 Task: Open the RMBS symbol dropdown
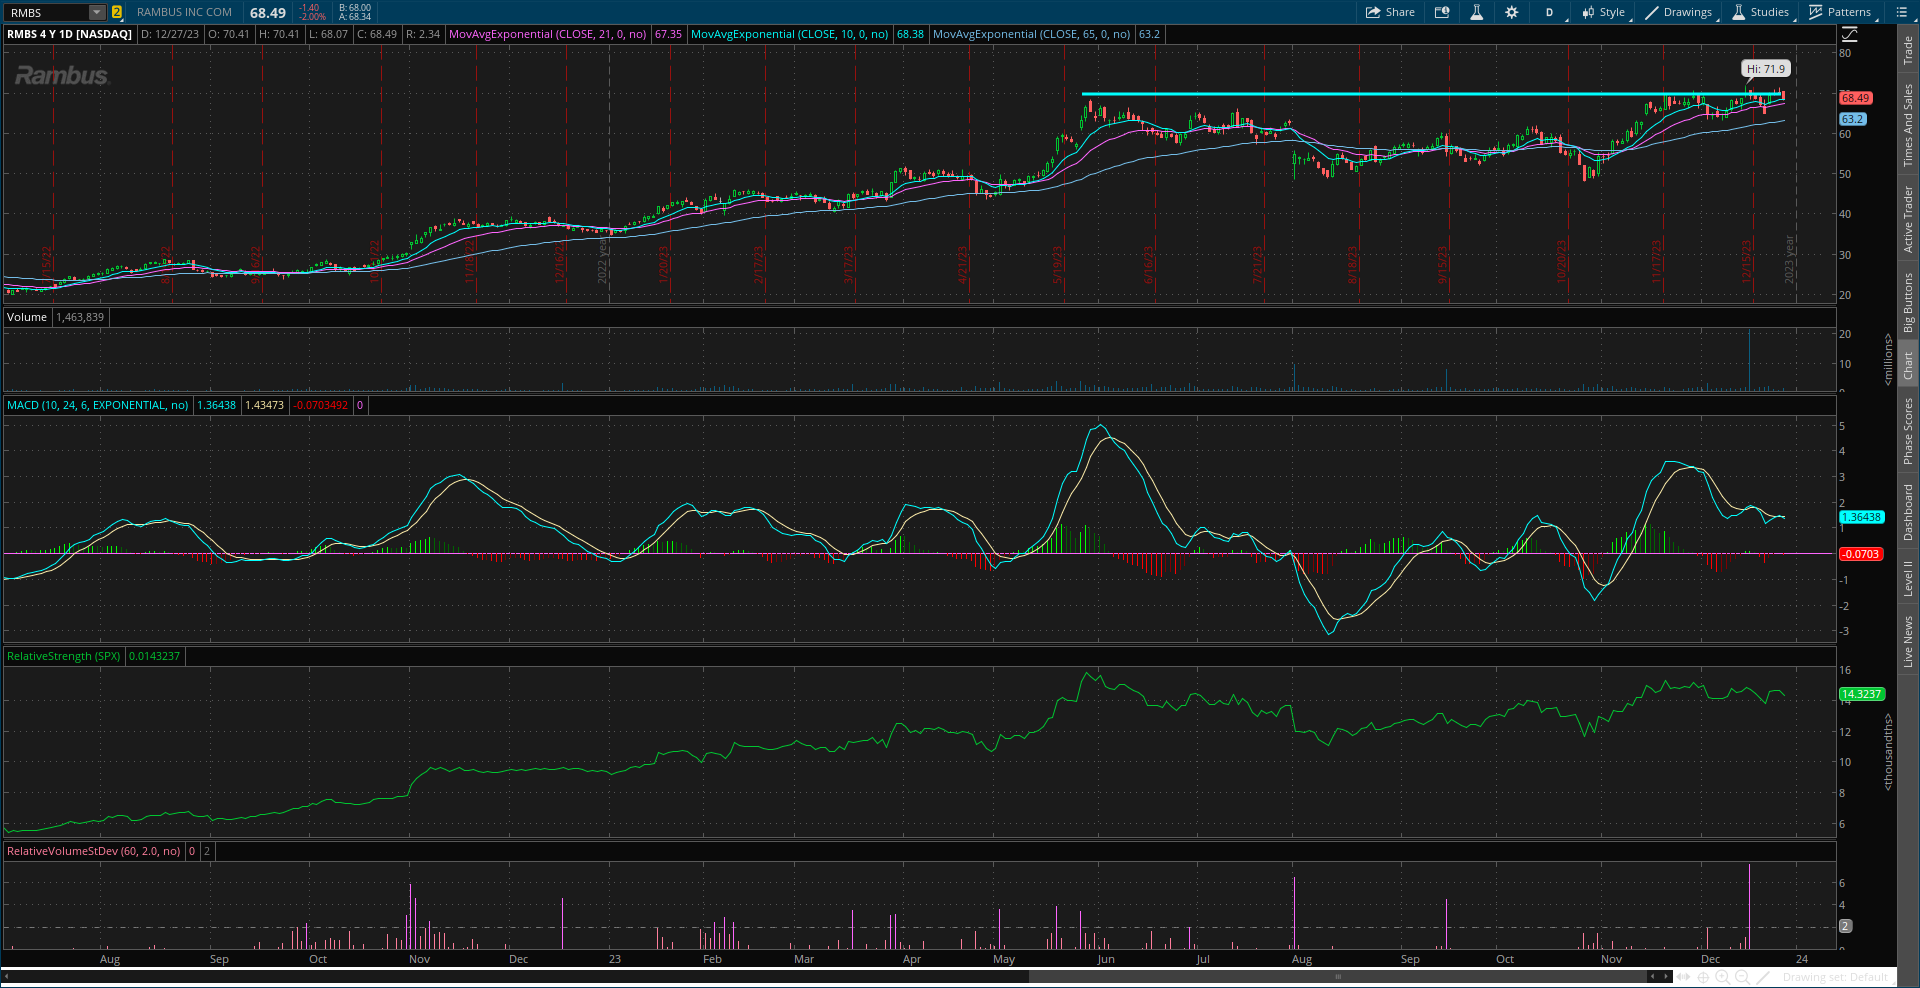click(x=95, y=12)
